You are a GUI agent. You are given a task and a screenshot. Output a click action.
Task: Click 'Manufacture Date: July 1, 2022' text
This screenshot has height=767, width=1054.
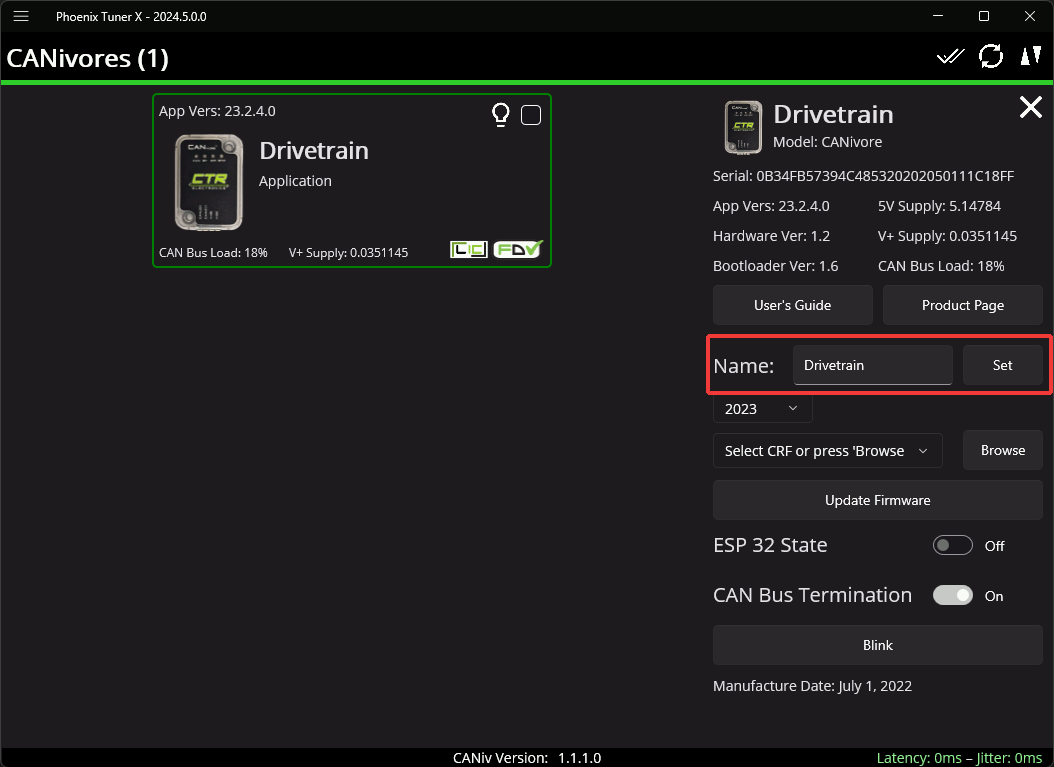point(812,686)
